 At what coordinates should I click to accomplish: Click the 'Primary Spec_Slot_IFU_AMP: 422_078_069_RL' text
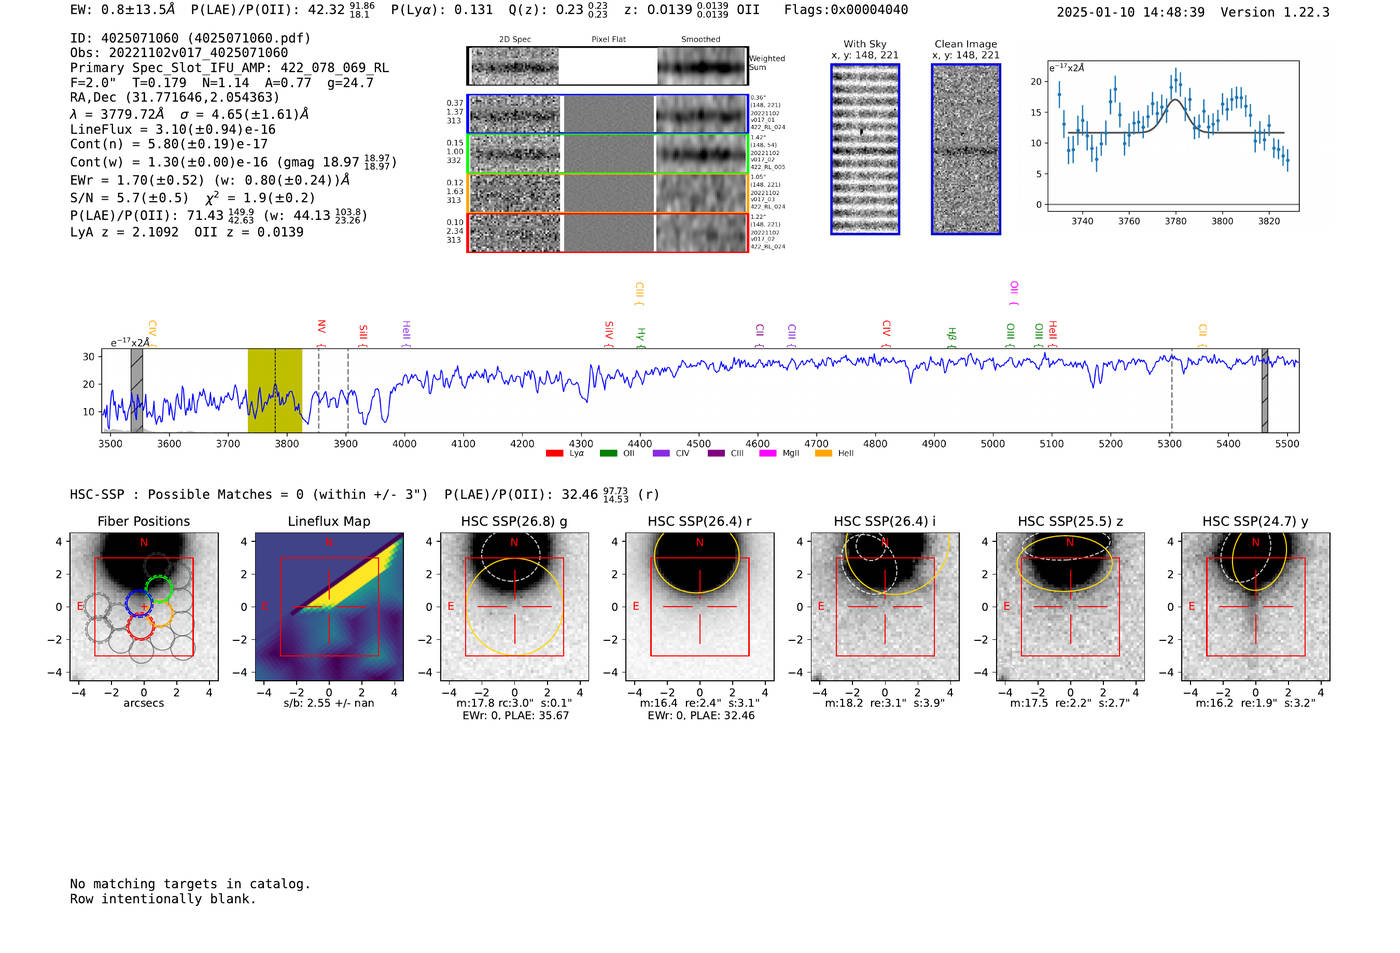point(229,68)
